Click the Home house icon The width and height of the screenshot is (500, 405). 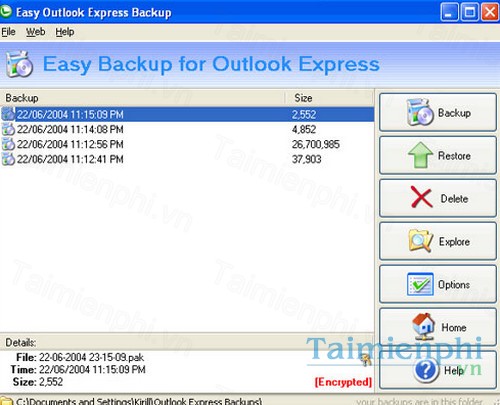423,325
